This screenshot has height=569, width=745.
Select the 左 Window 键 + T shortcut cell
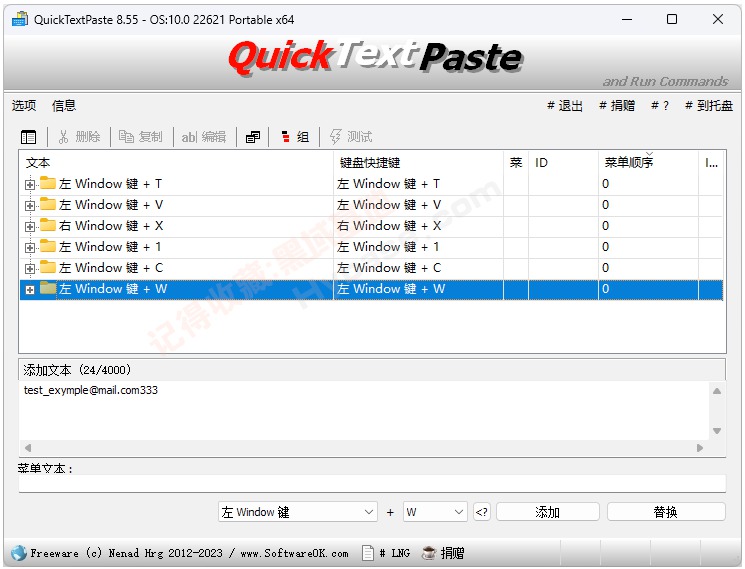418,184
